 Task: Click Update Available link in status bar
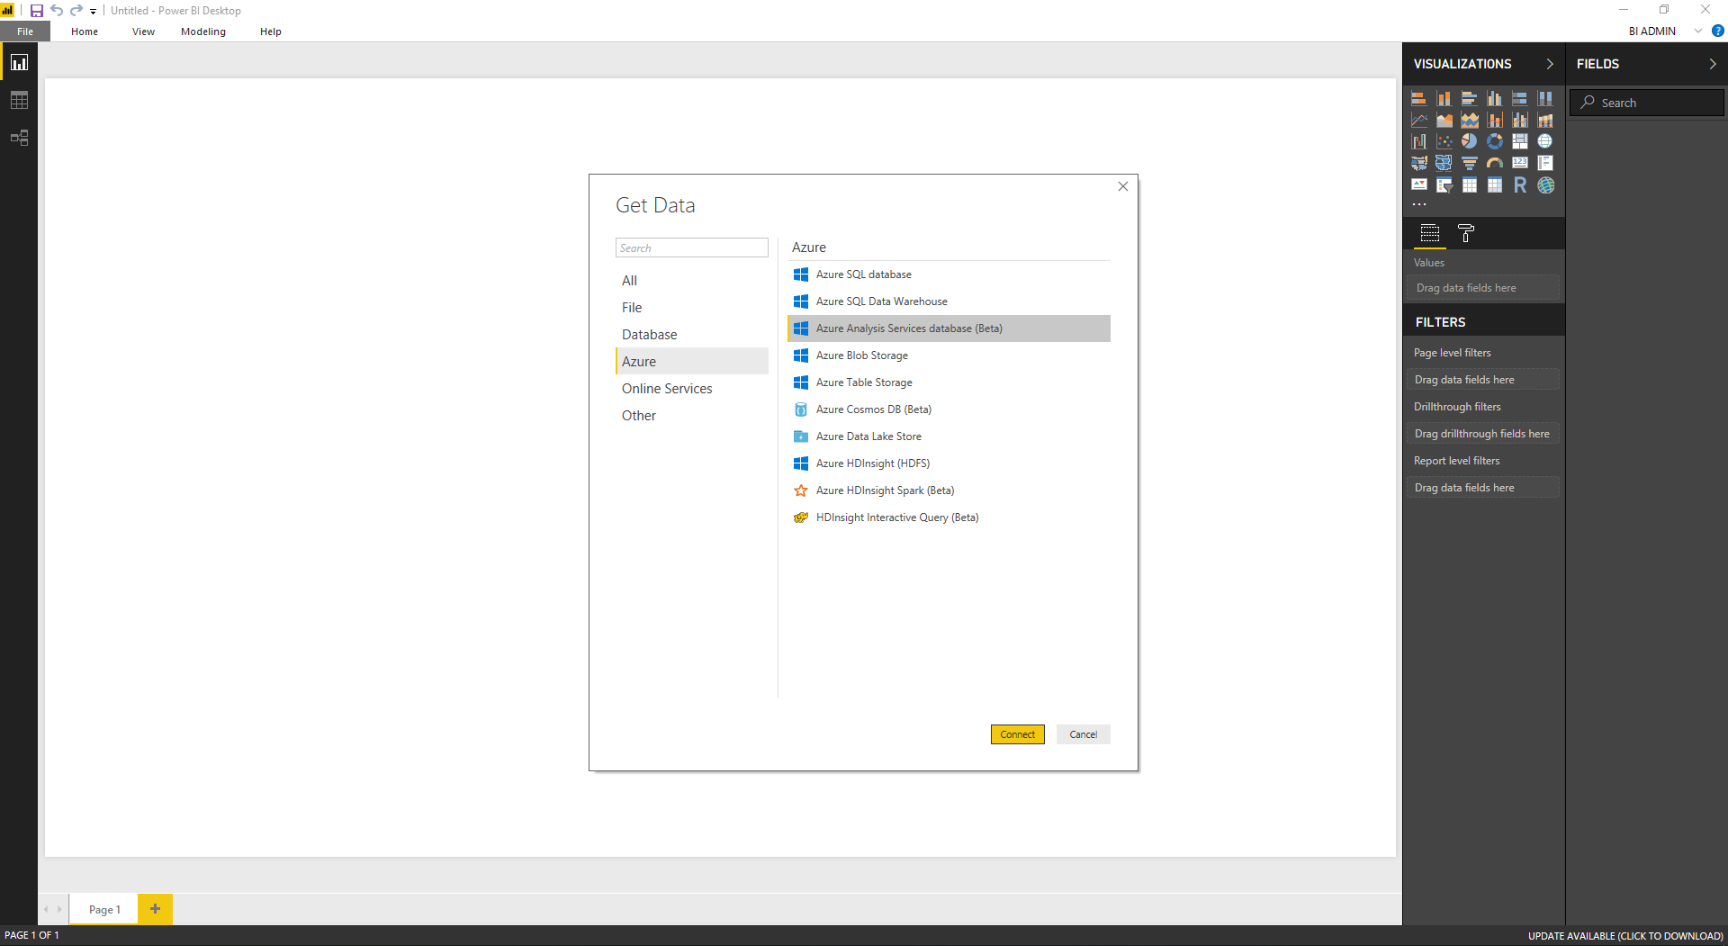click(1625, 936)
